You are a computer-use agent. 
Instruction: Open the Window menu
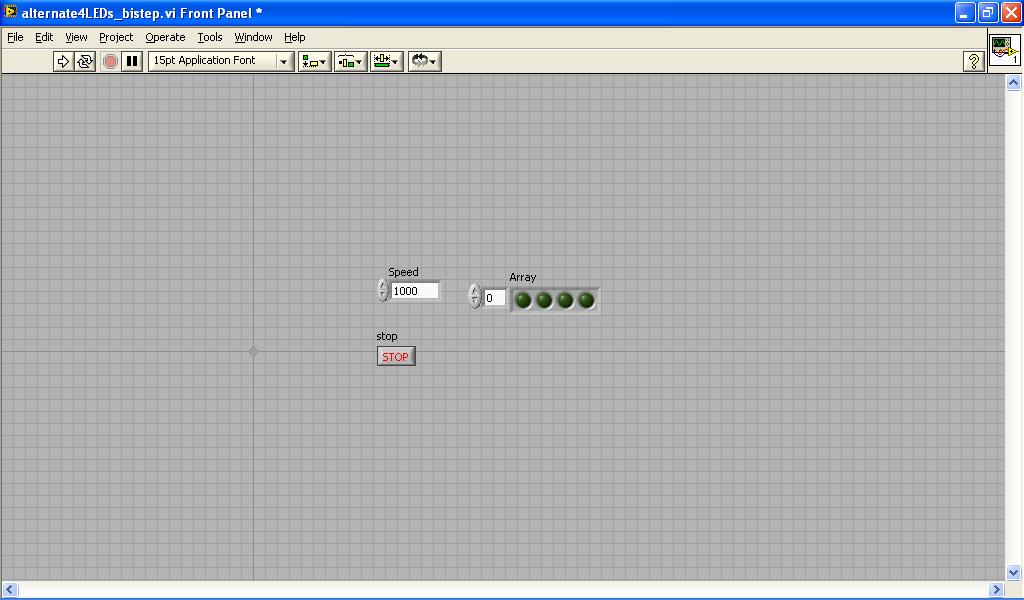253,37
